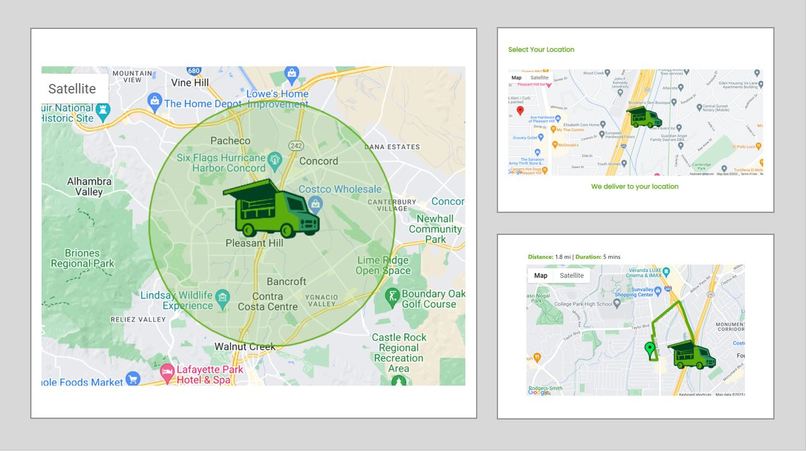This screenshot has width=806, height=451.
Task: Click the Bancroft label
Action: pos(286,282)
